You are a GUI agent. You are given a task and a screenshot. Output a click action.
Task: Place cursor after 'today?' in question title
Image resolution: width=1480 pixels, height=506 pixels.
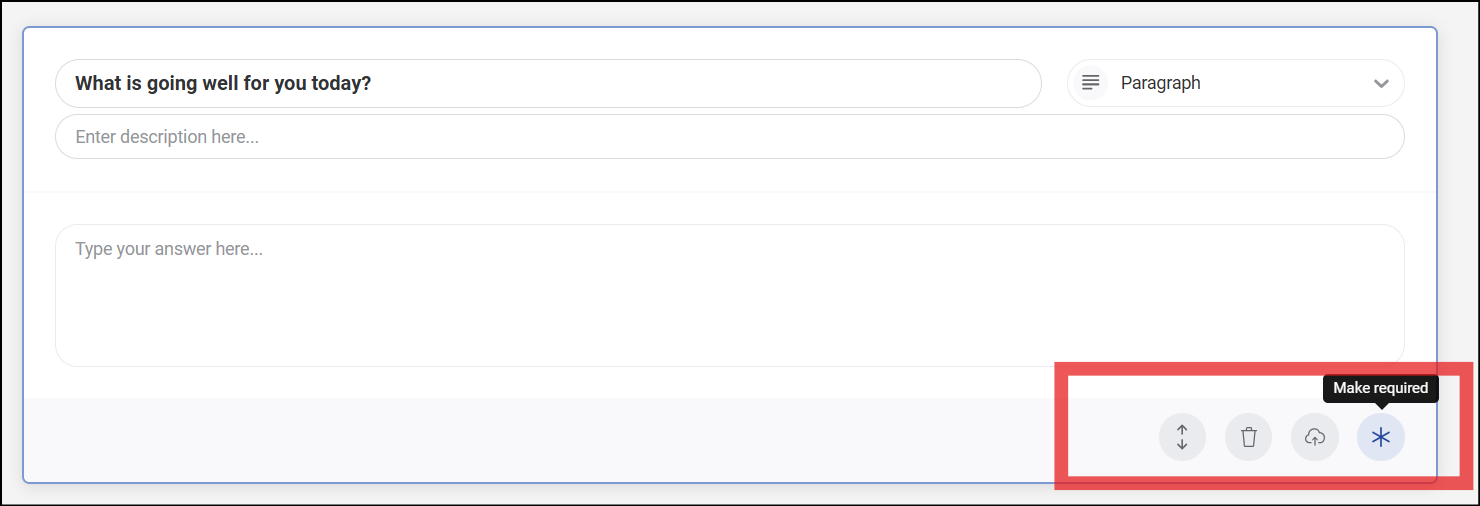coord(374,83)
